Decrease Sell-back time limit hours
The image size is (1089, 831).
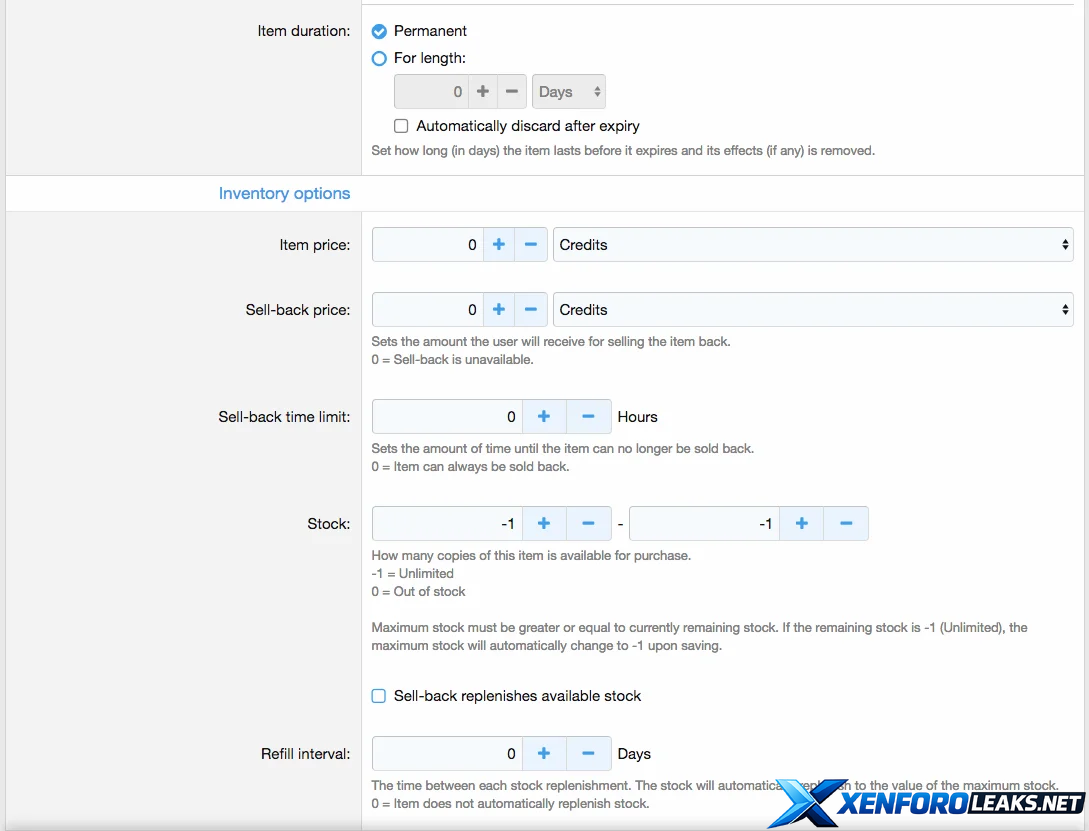point(588,417)
